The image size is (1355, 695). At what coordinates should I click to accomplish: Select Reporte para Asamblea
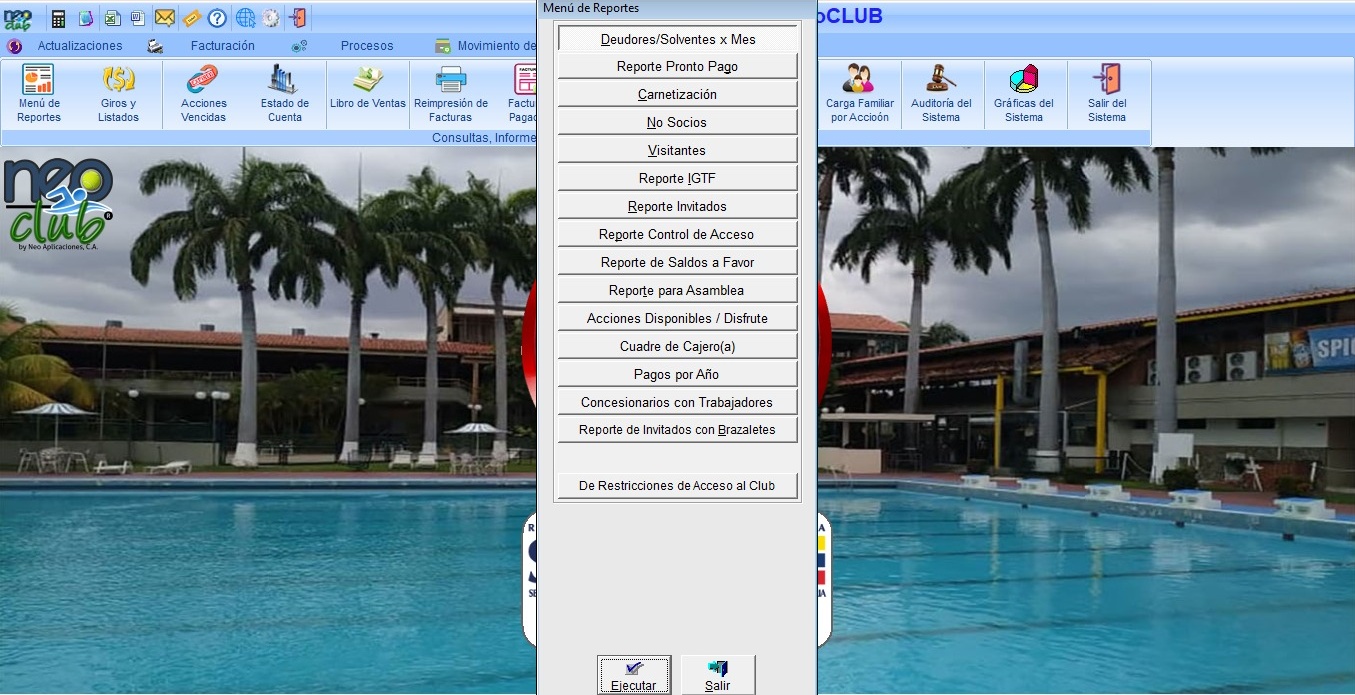pos(678,291)
